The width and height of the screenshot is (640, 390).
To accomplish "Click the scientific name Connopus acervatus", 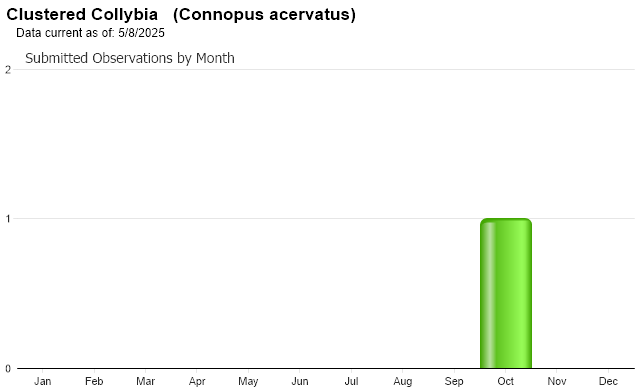I will click(x=264, y=14).
